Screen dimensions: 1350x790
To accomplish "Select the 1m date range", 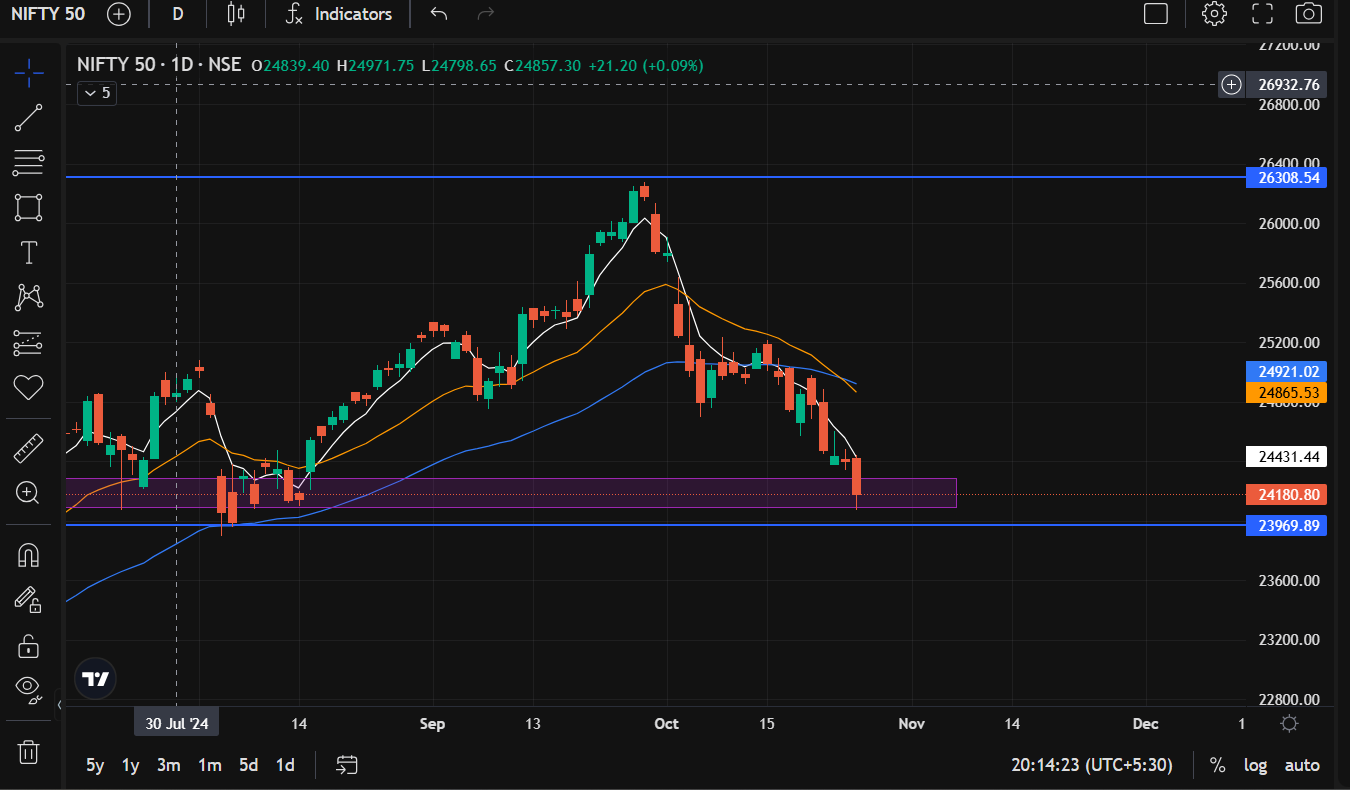I will tap(209, 765).
